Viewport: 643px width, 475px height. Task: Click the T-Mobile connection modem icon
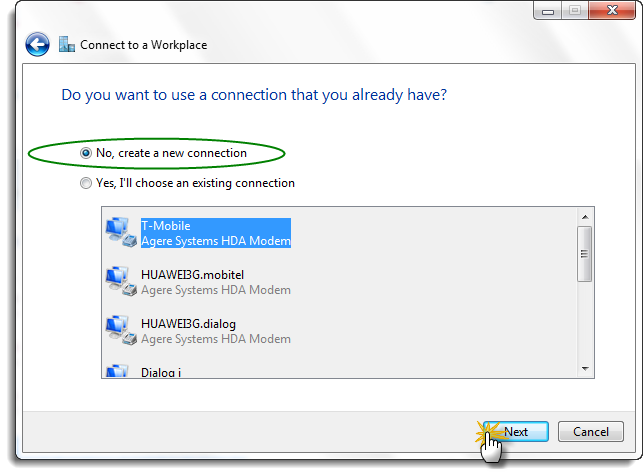121,233
